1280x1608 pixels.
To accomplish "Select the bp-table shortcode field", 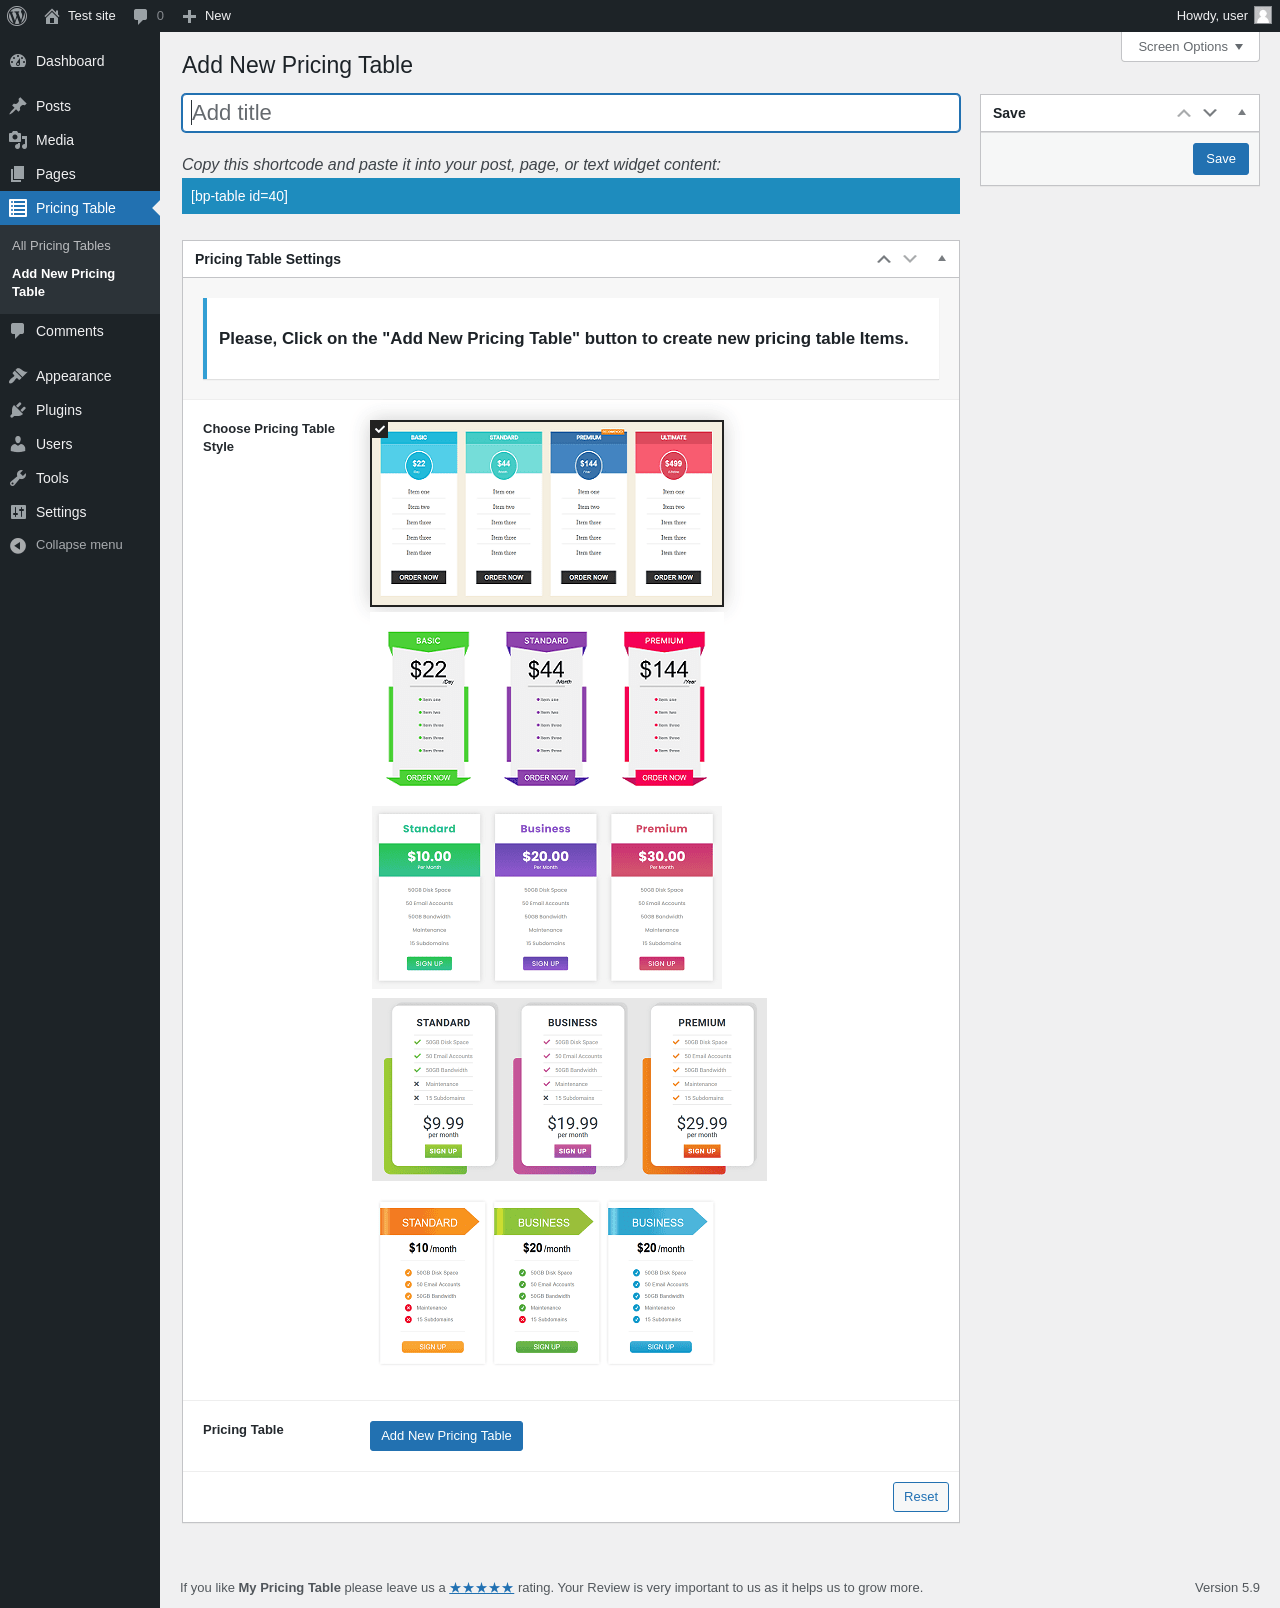I will (x=571, y=196).
